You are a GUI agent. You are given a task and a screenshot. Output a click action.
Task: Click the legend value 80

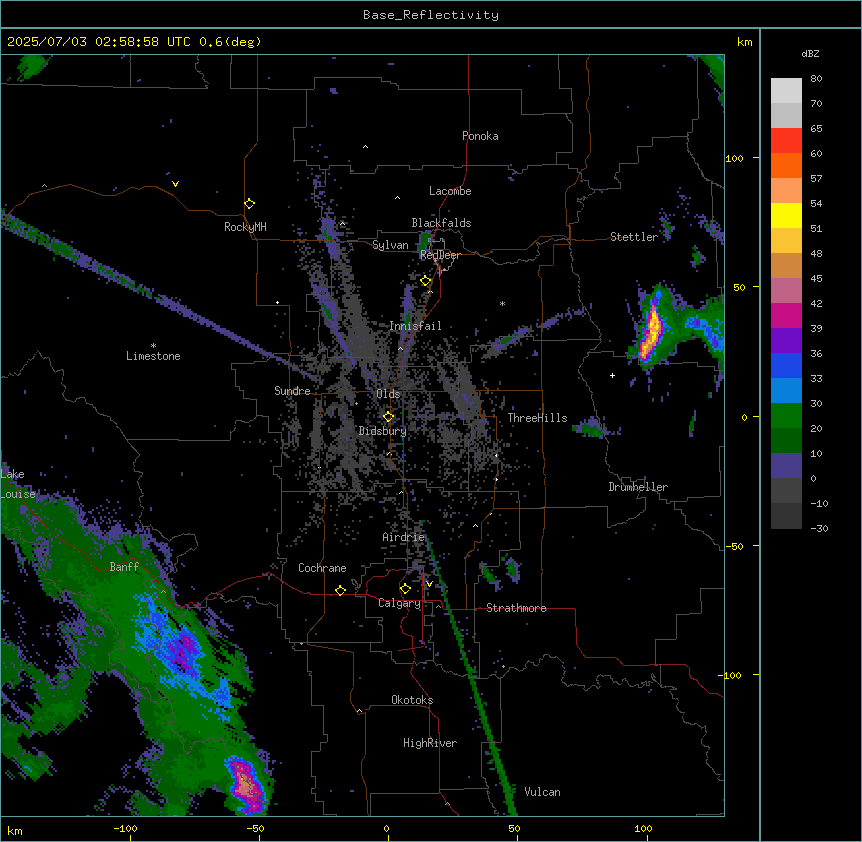tap(816, 79)
